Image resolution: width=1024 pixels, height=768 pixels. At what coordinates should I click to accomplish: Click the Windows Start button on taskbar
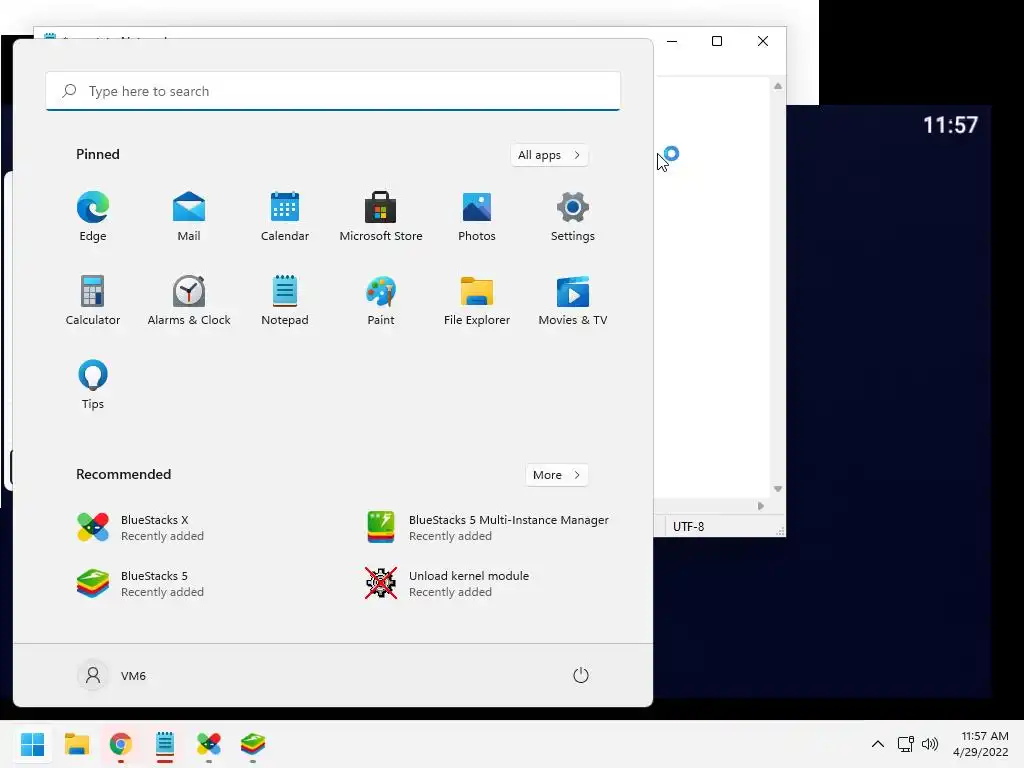click(33, 744)
